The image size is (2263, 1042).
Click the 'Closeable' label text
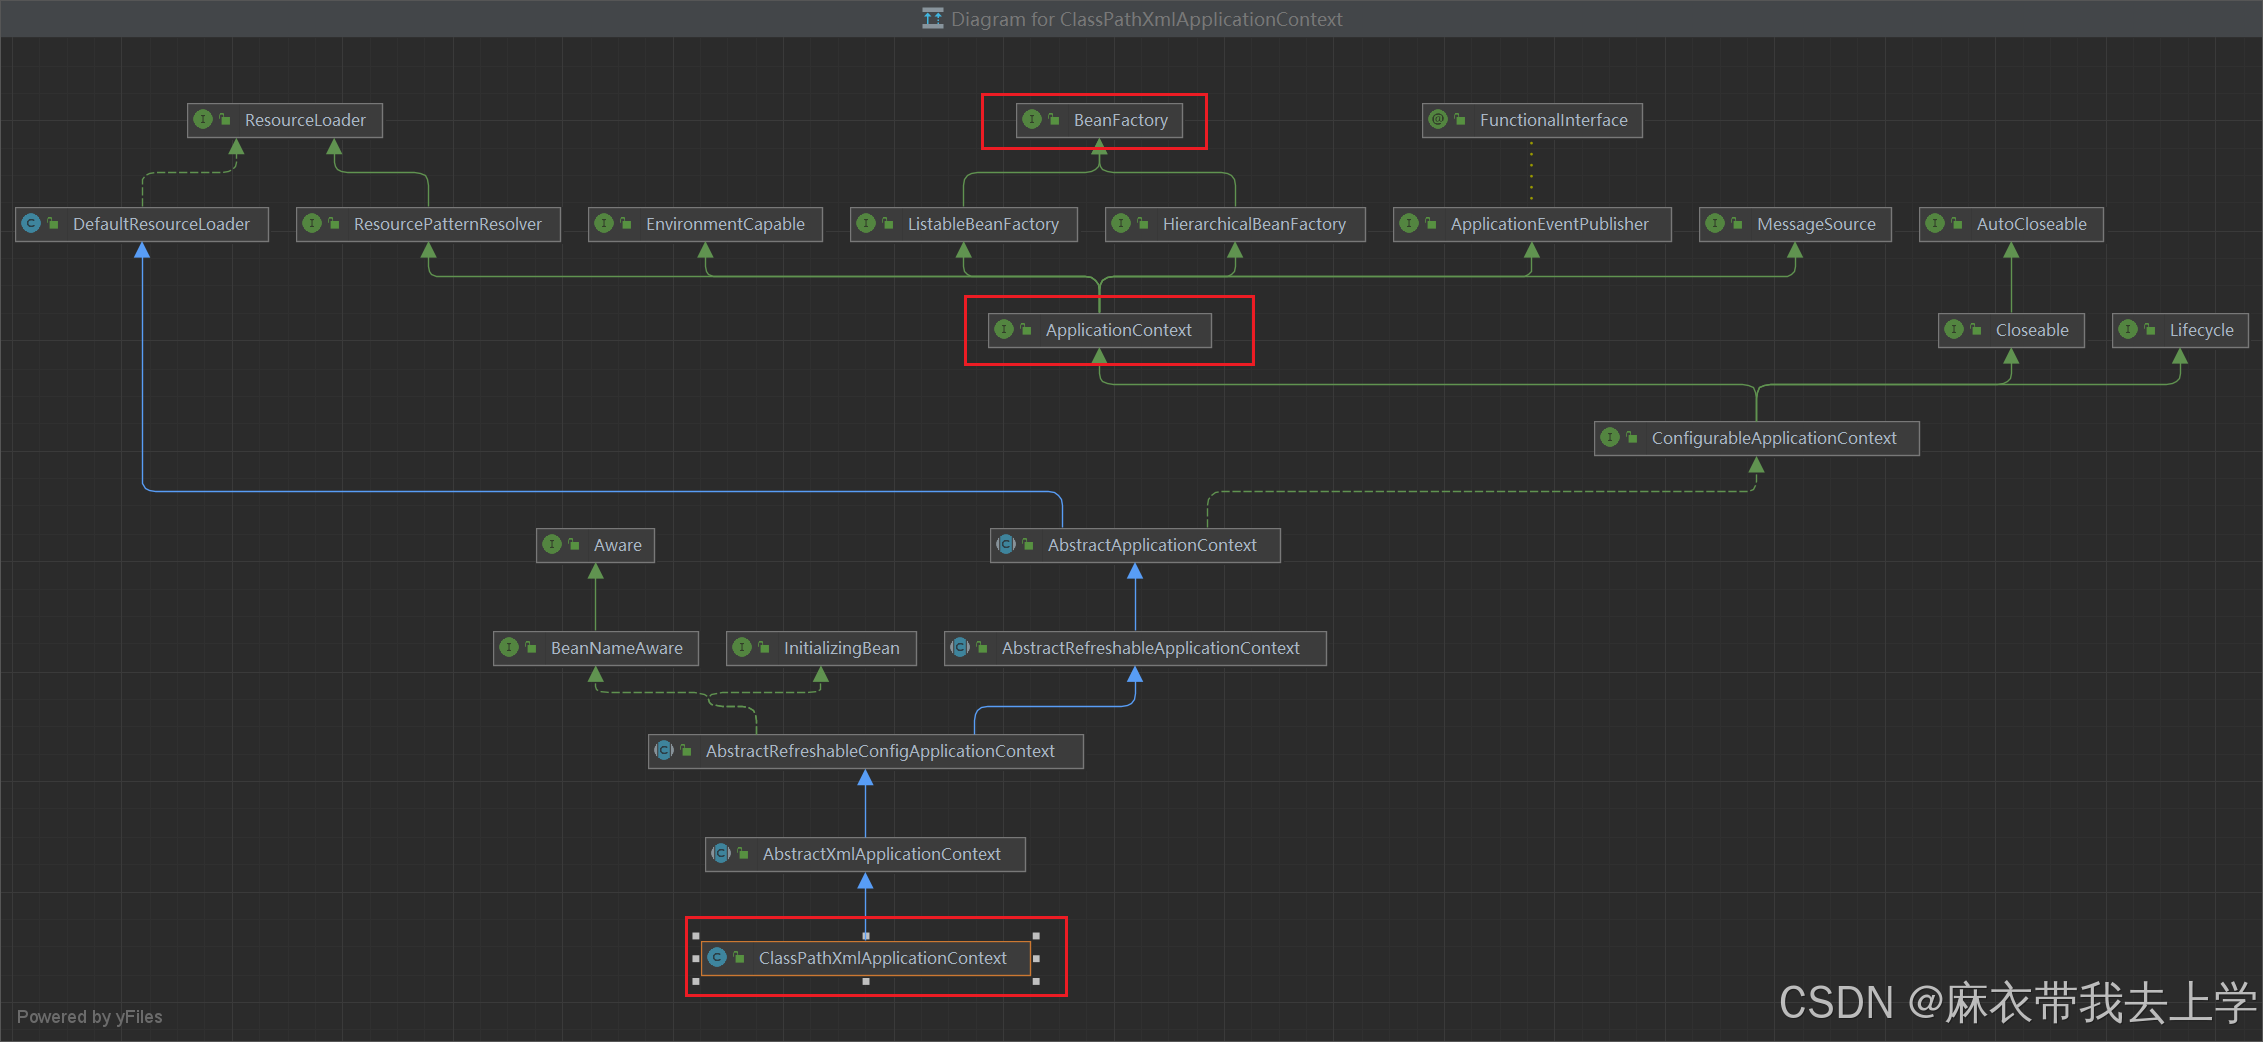2032,330
